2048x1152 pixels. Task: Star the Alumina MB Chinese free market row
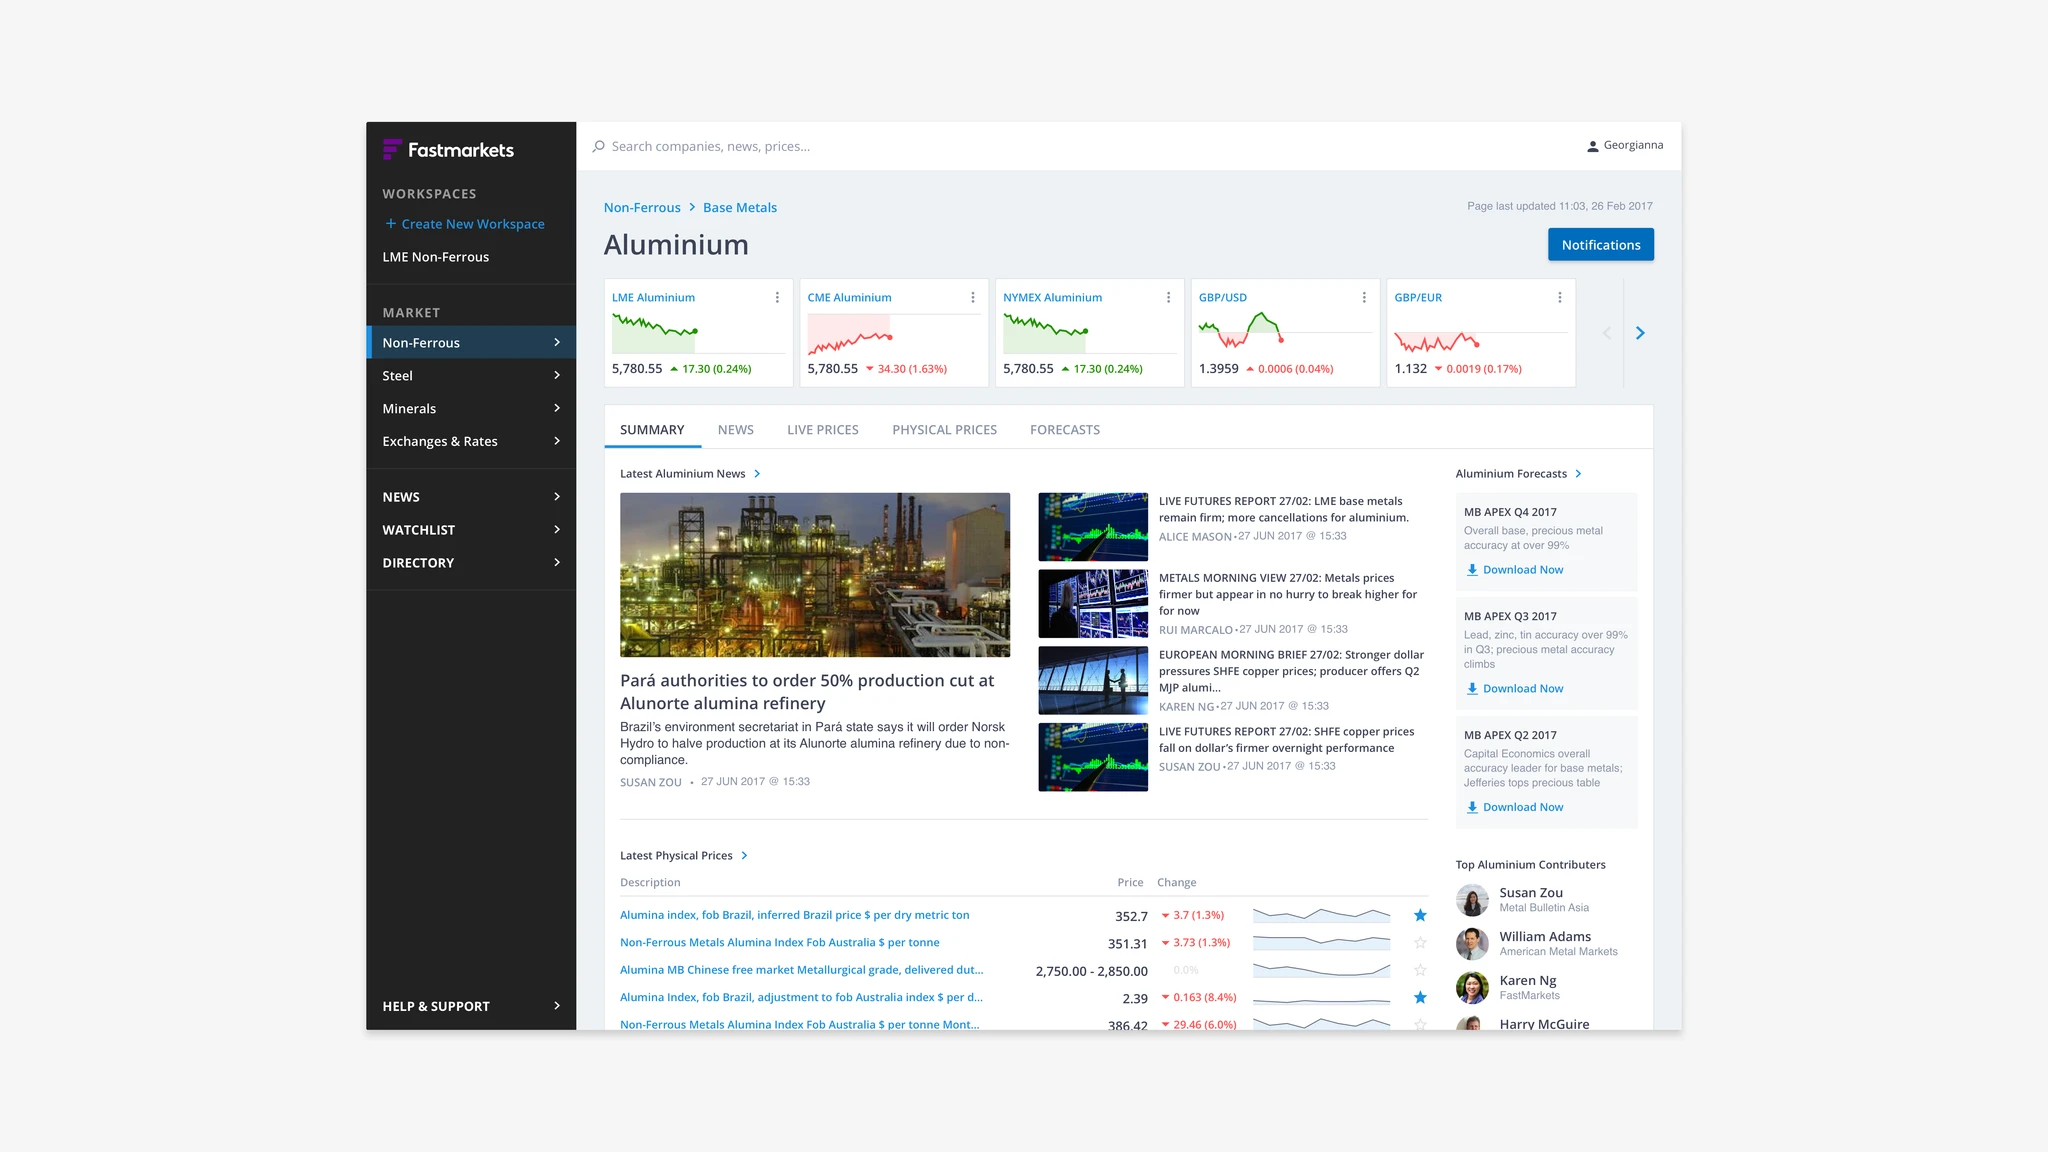tap(1419, 970)
